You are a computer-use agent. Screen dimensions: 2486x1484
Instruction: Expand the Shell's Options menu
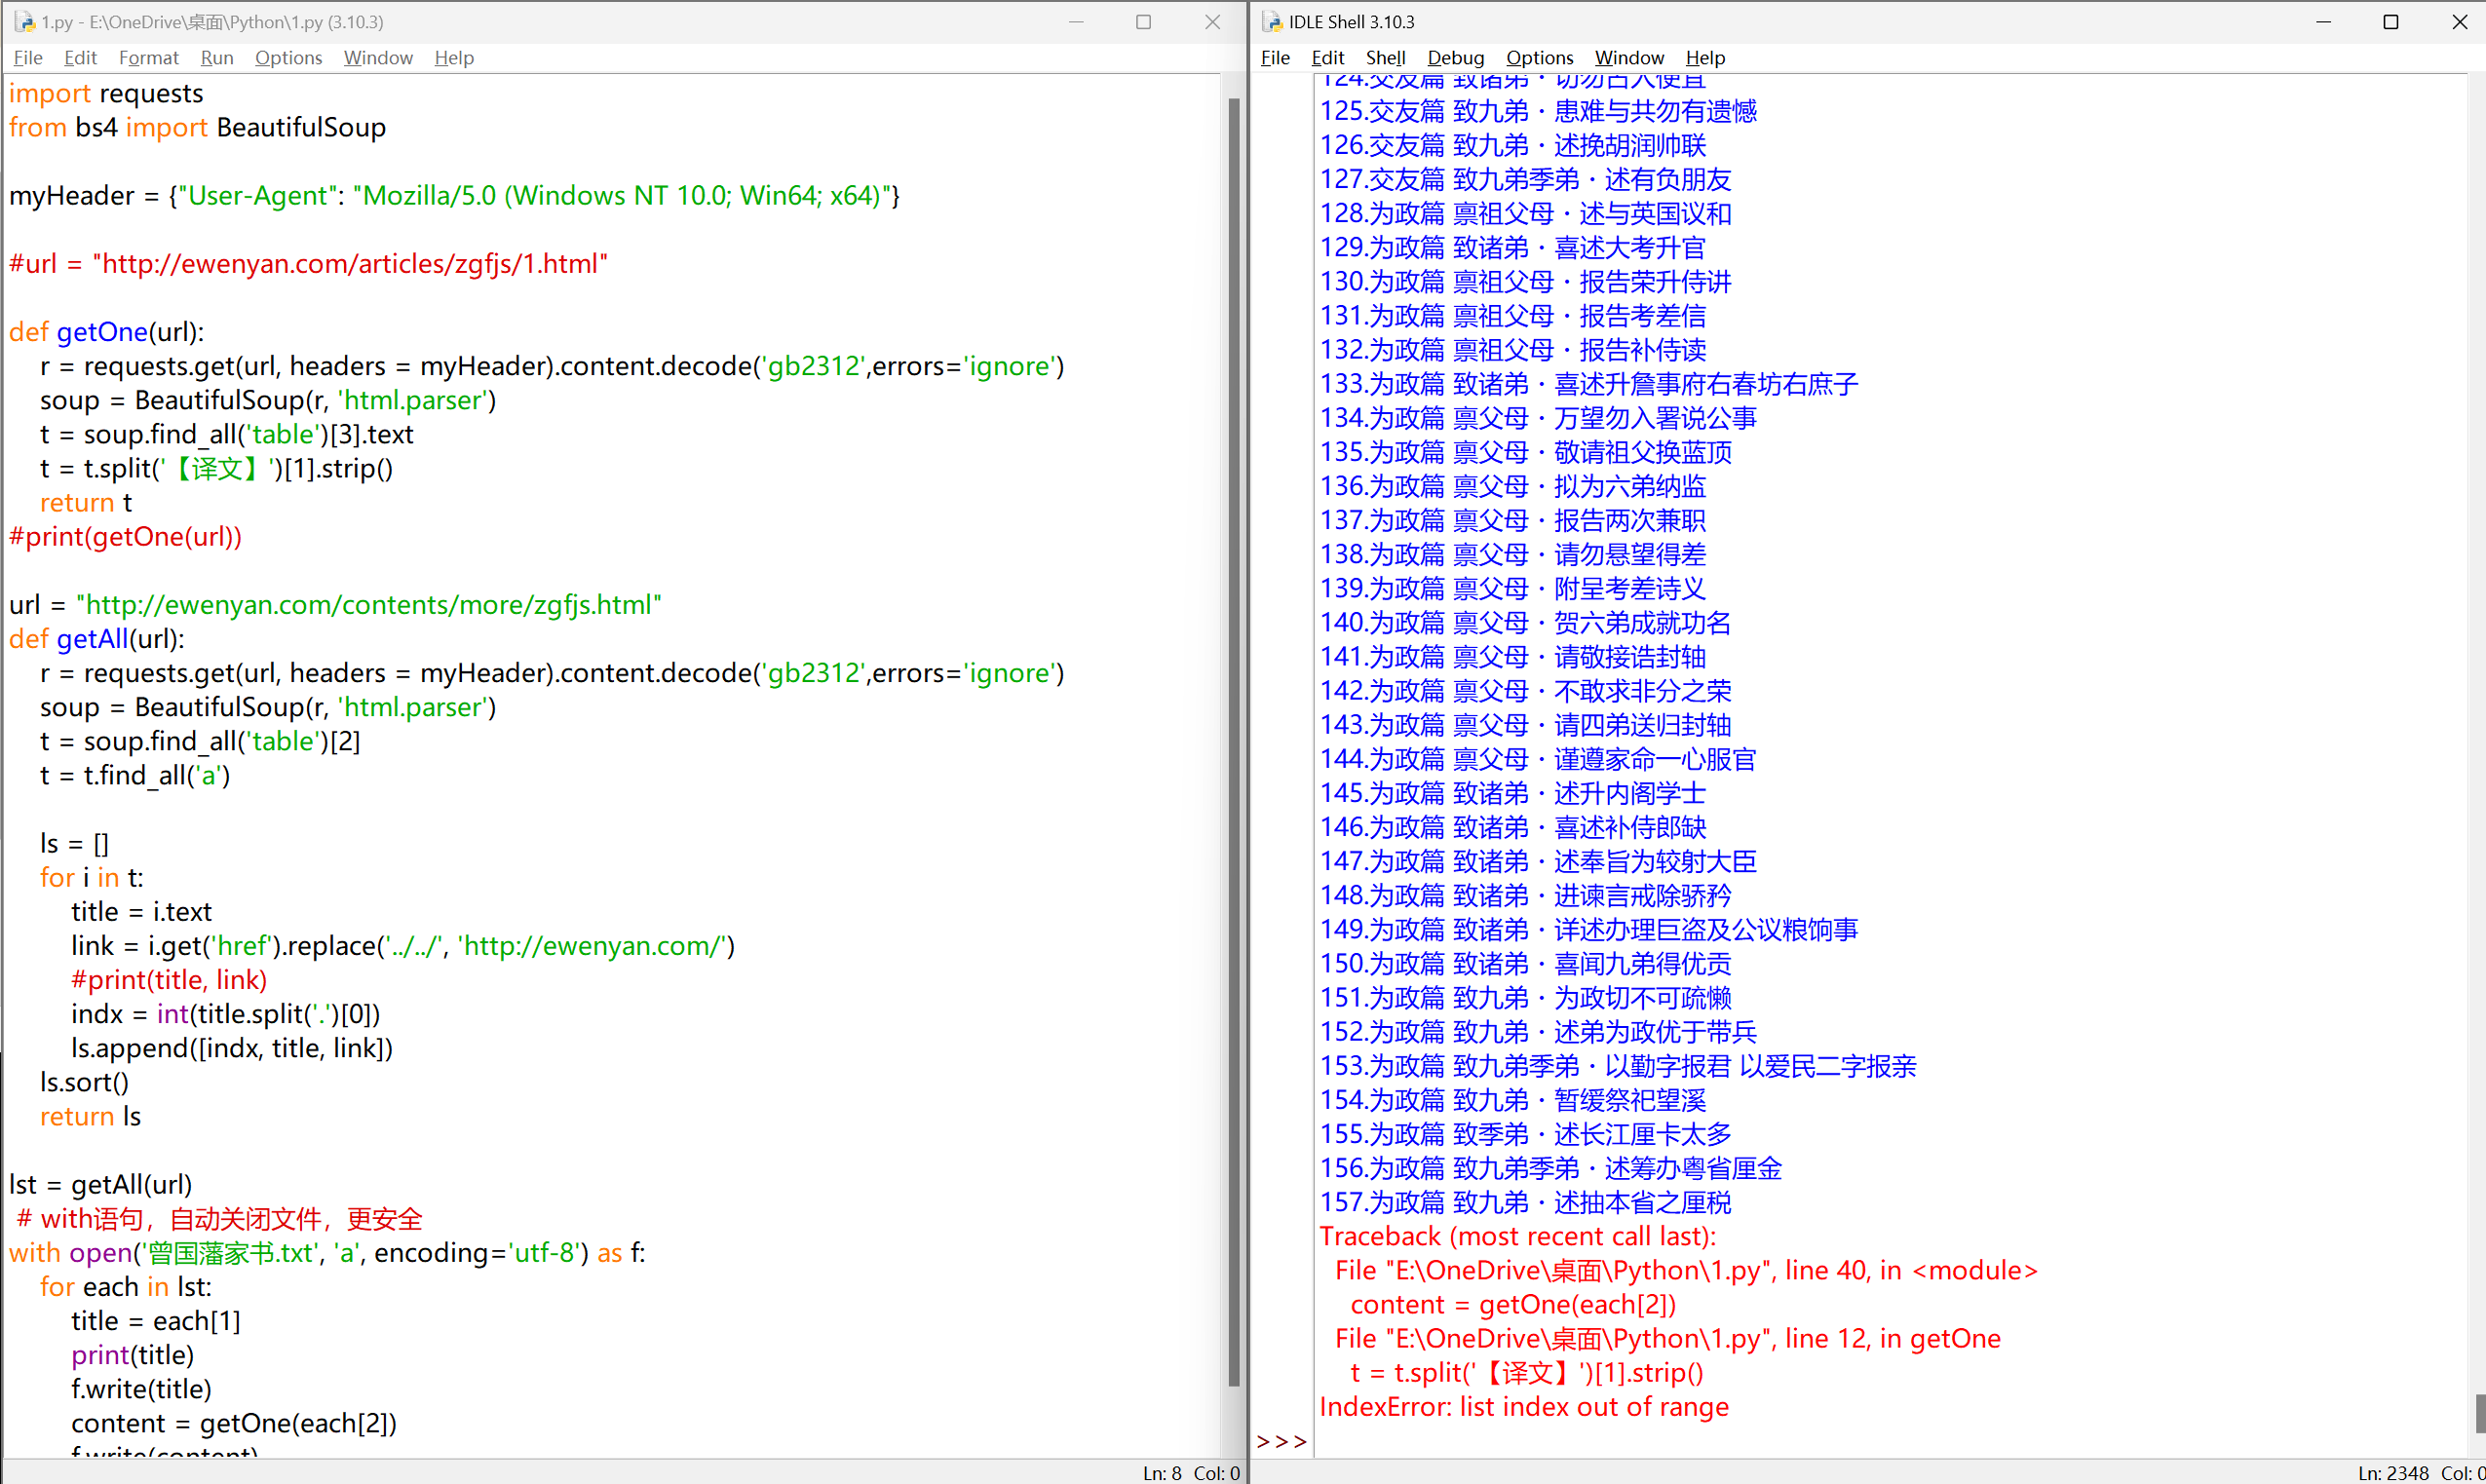click(1538, 58)
